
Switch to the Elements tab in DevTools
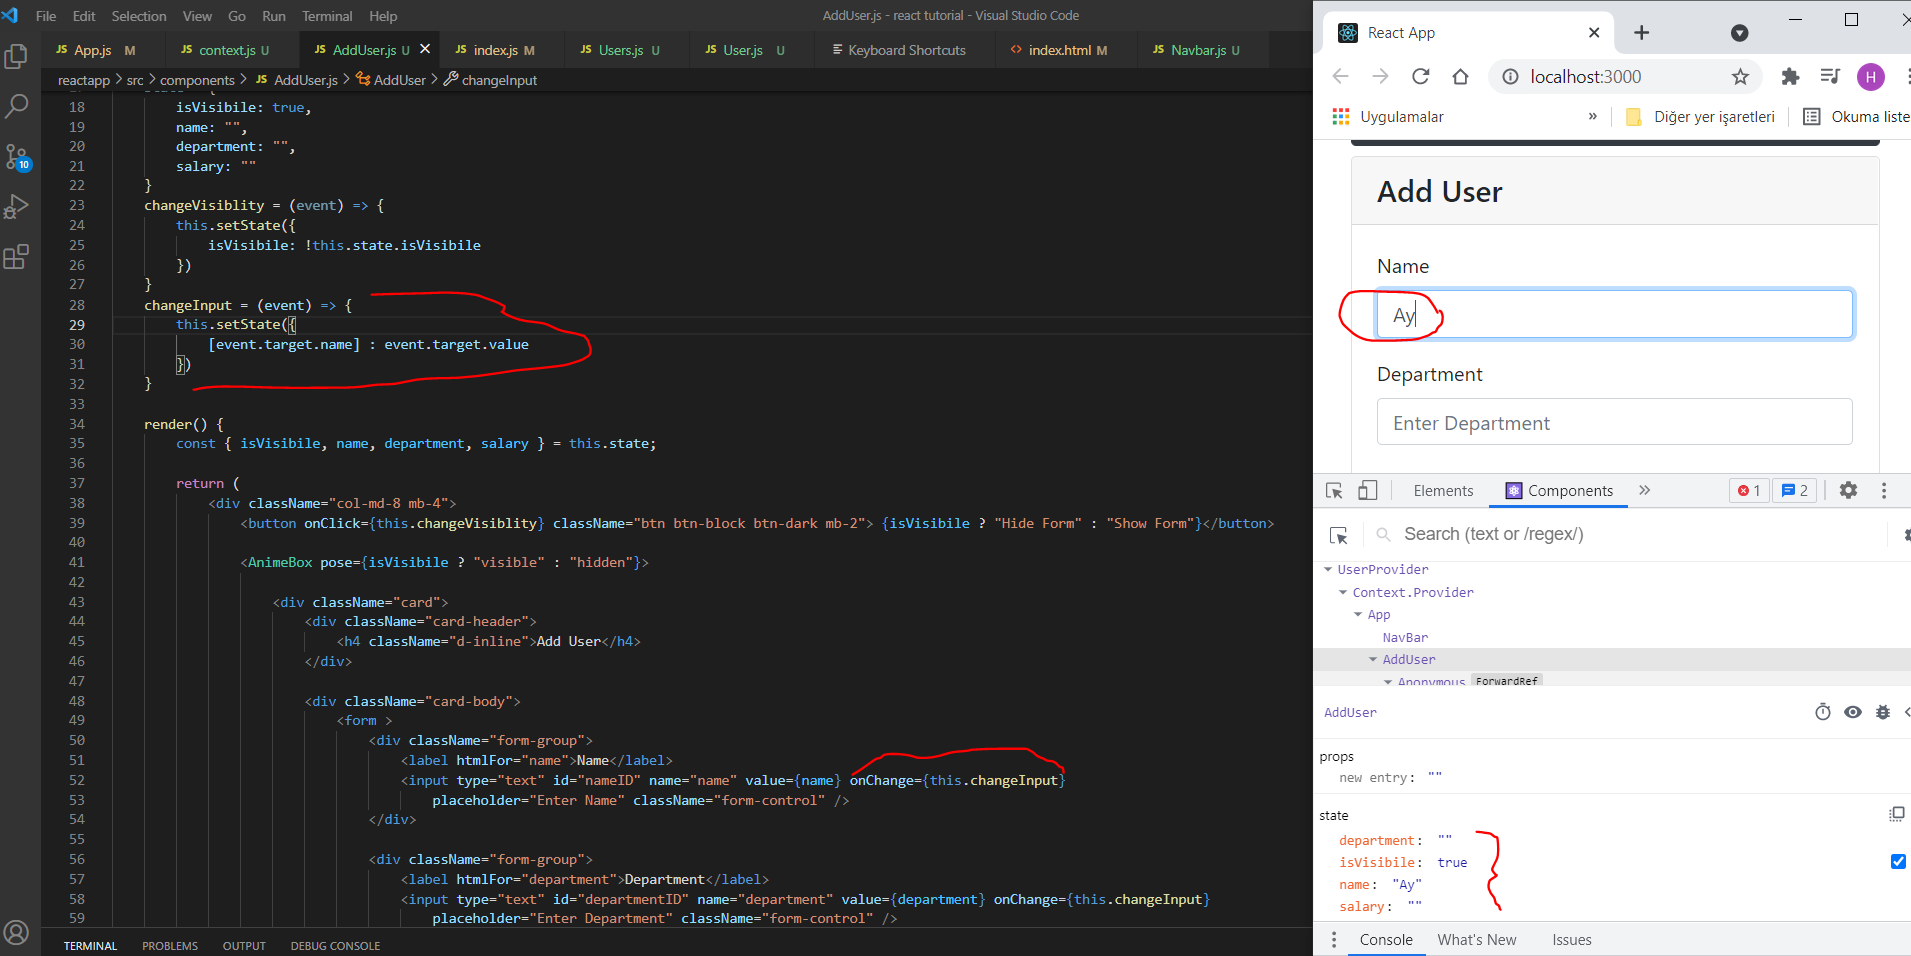coord(1443,490)
